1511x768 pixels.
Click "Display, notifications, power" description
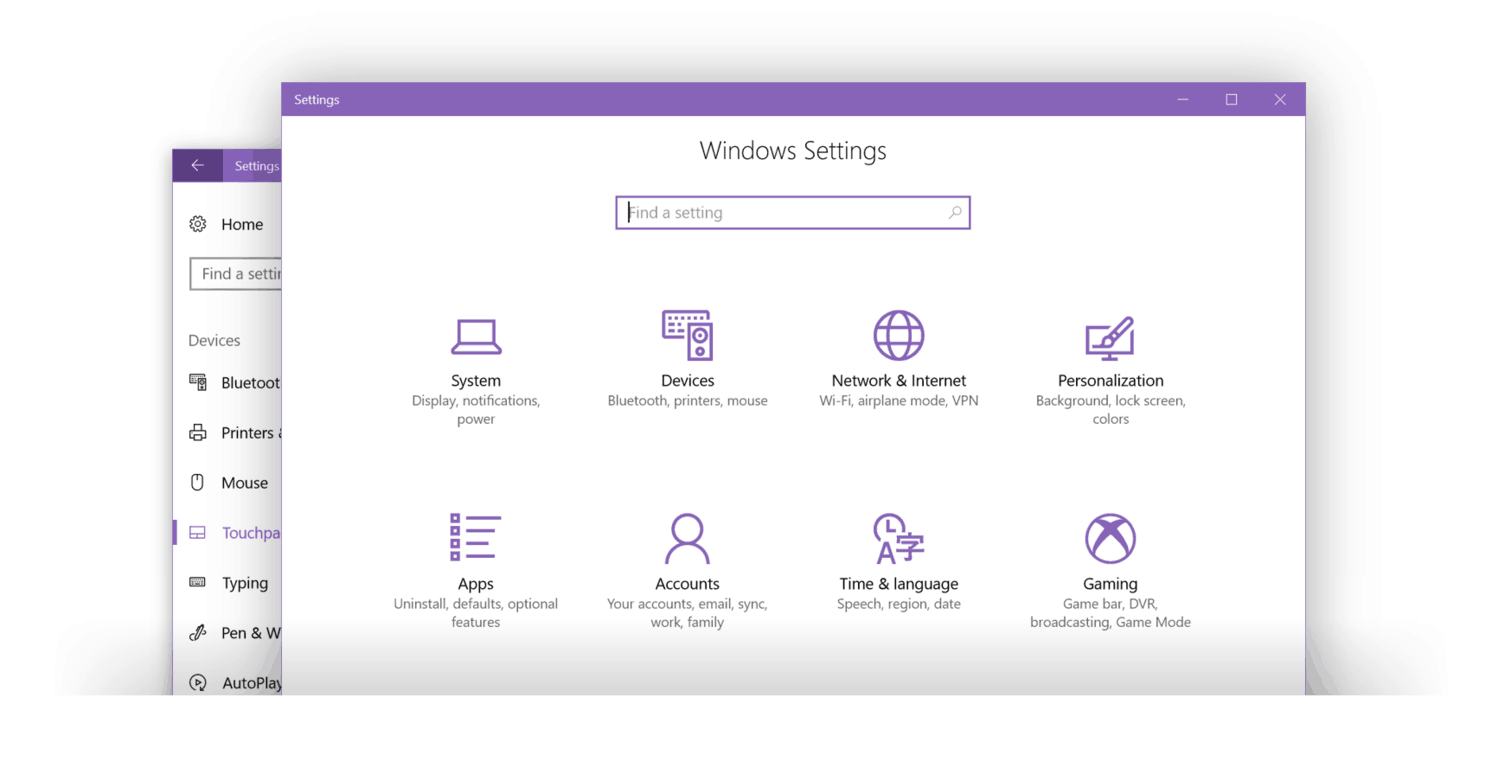pos(476,410)
